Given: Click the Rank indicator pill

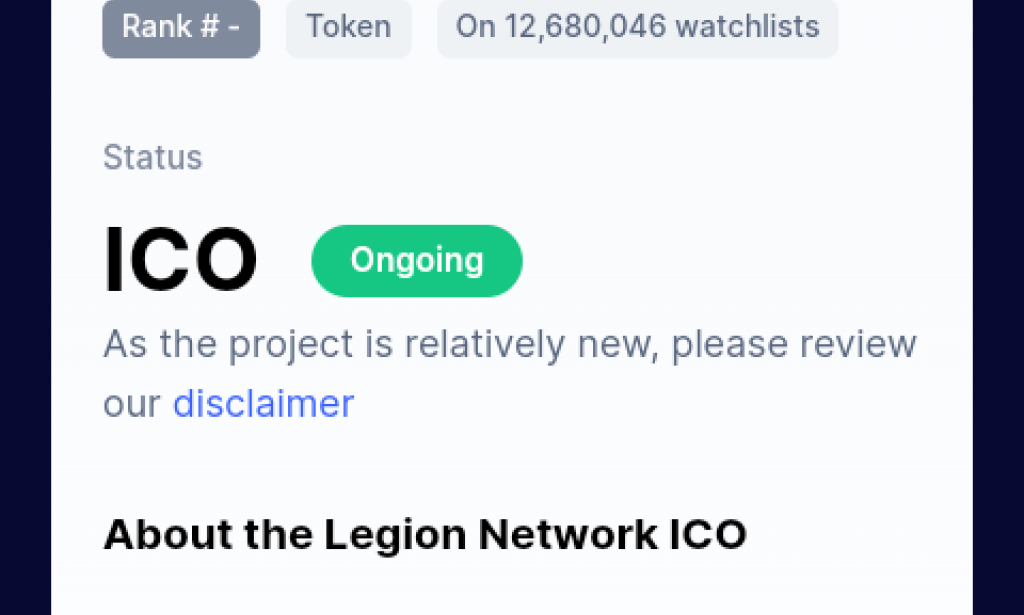Looking at the screenshot, I should point(180,28).
